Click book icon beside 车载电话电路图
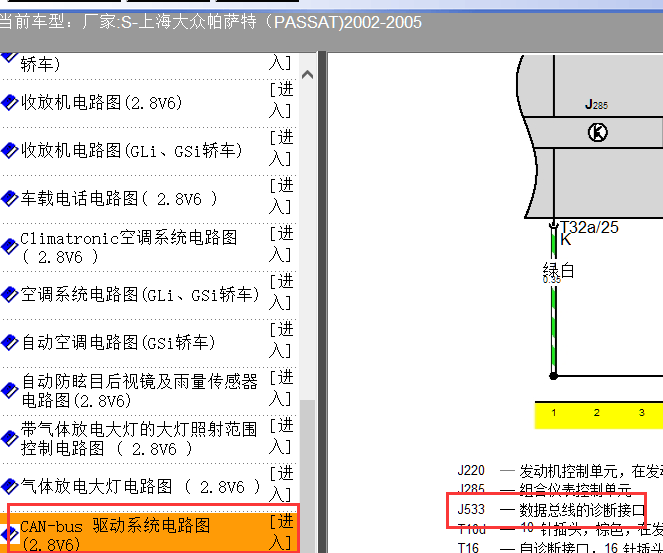 click(x=9, y=199)
